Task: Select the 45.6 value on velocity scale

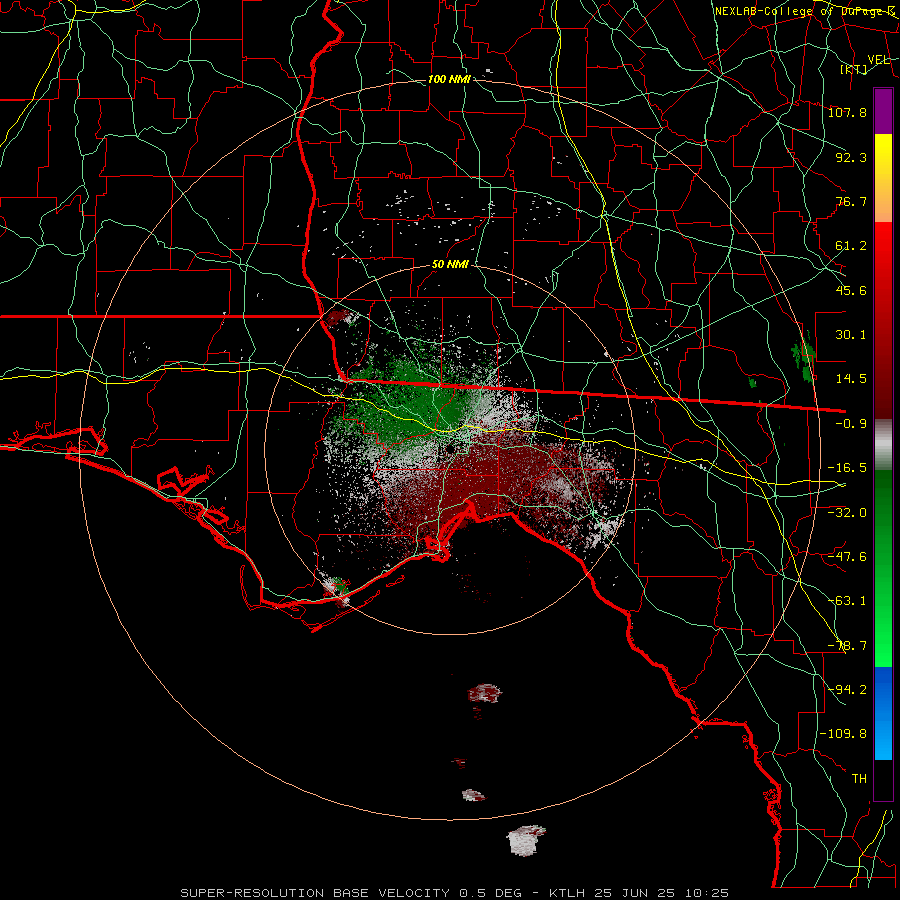Action: point(851,290)
